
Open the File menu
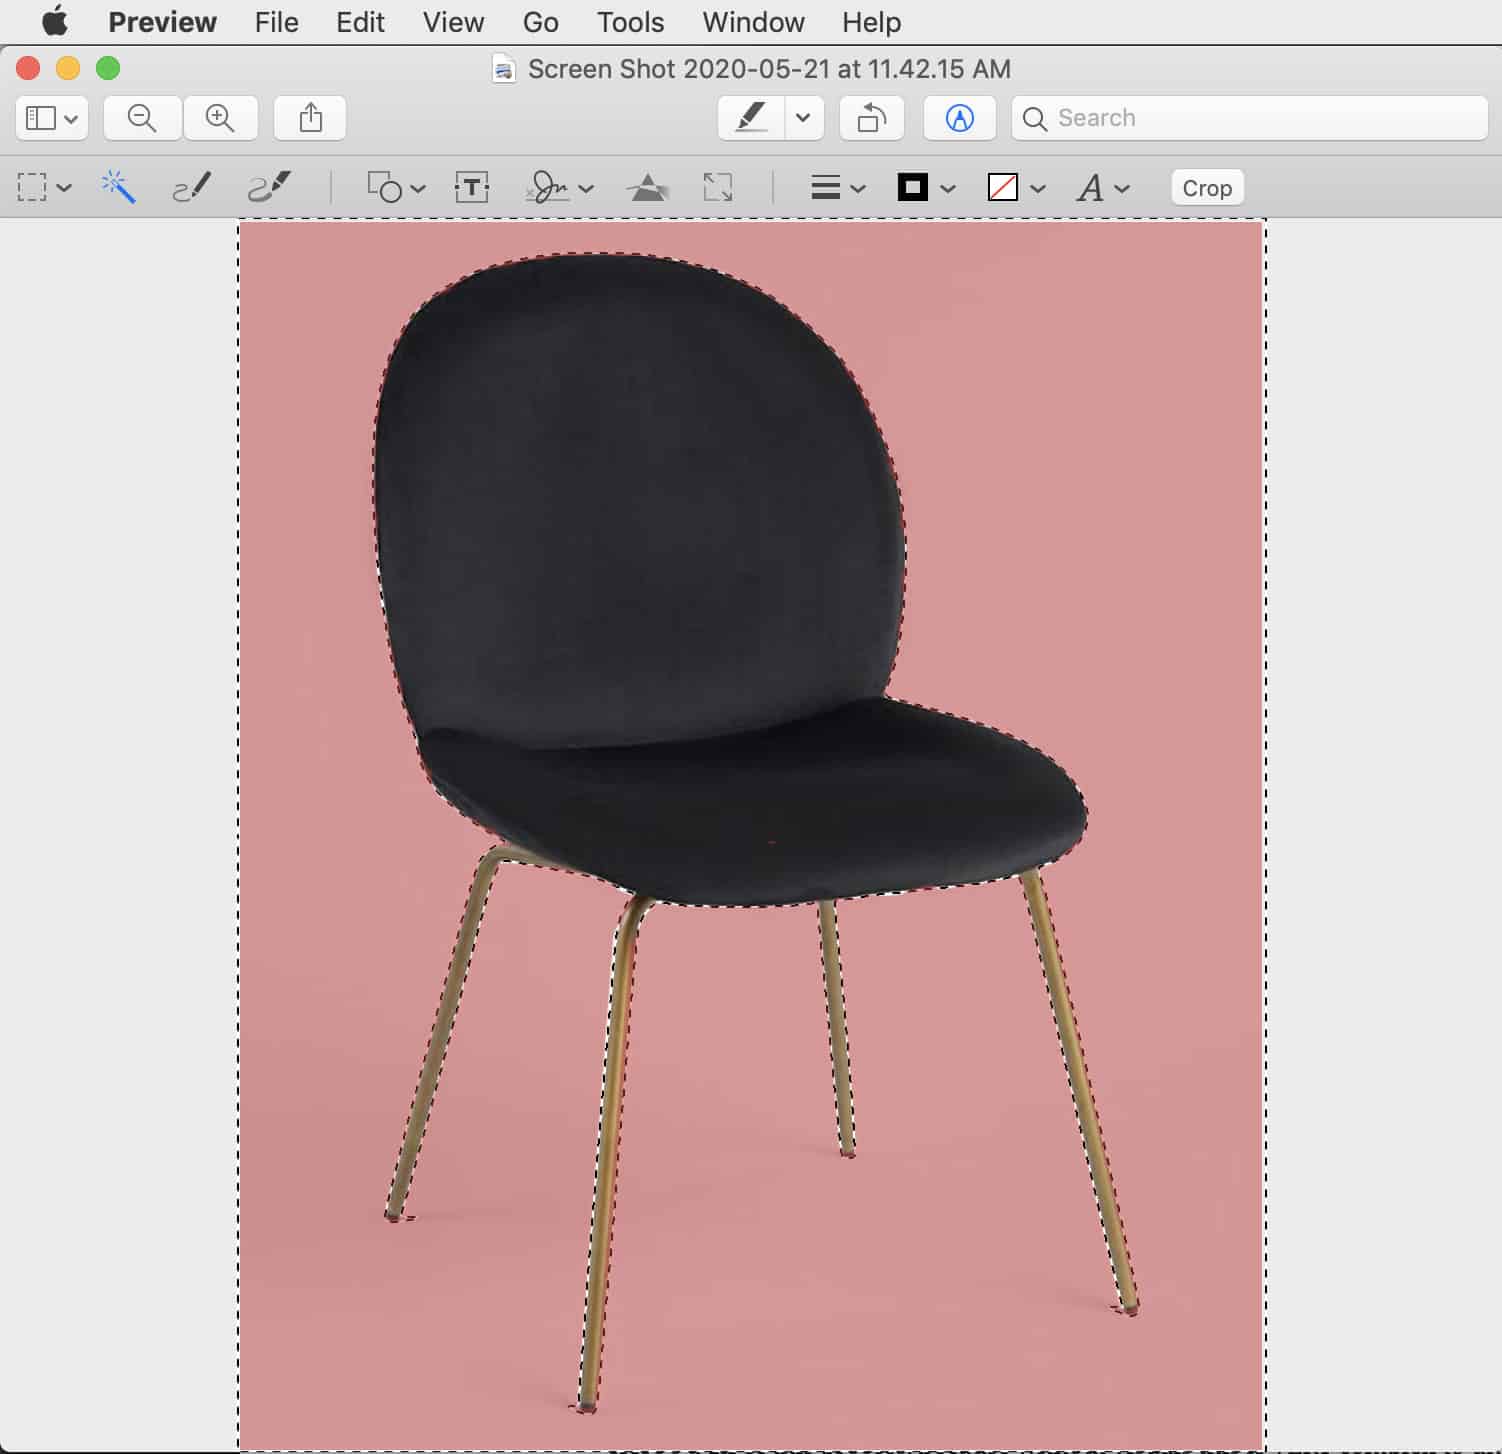click(276, 22)
